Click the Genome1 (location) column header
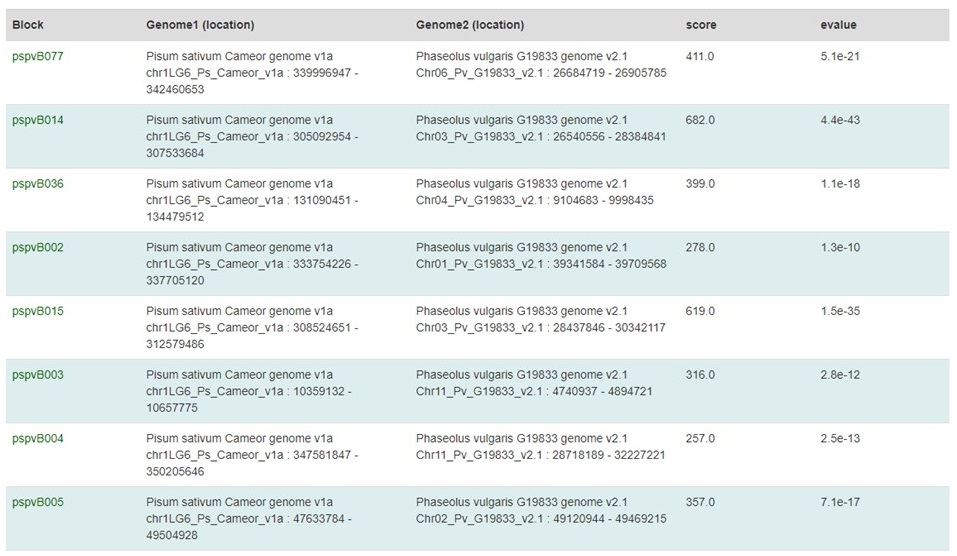 200,25
